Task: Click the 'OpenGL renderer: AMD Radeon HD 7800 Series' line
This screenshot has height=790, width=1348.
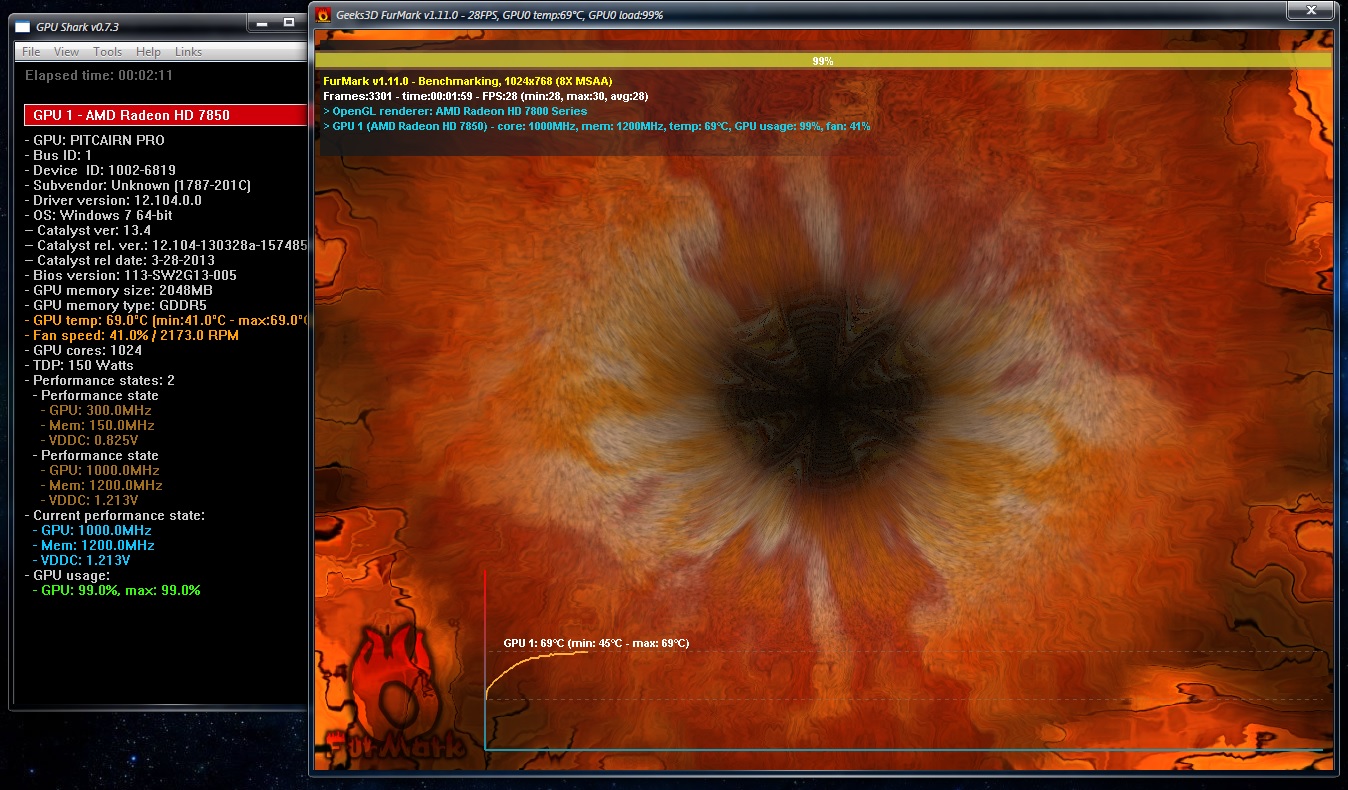Action: click(455, 111)
